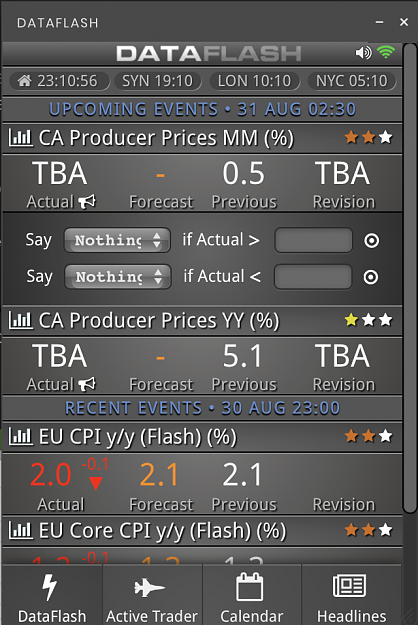Click chart icon beside EU CPI y/y Flash
The height and width of the screenshot is (625, 418).
pyautogui.click(x=20, y=436)
